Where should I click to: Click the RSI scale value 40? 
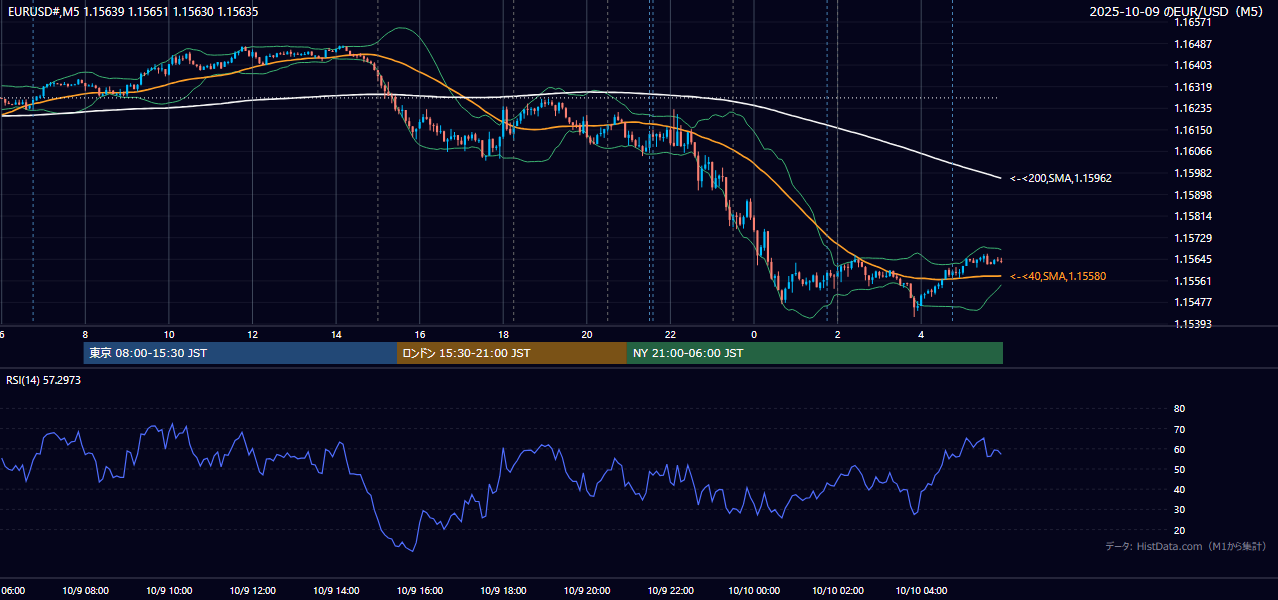pyautogui.click(x=1179, y=489)
